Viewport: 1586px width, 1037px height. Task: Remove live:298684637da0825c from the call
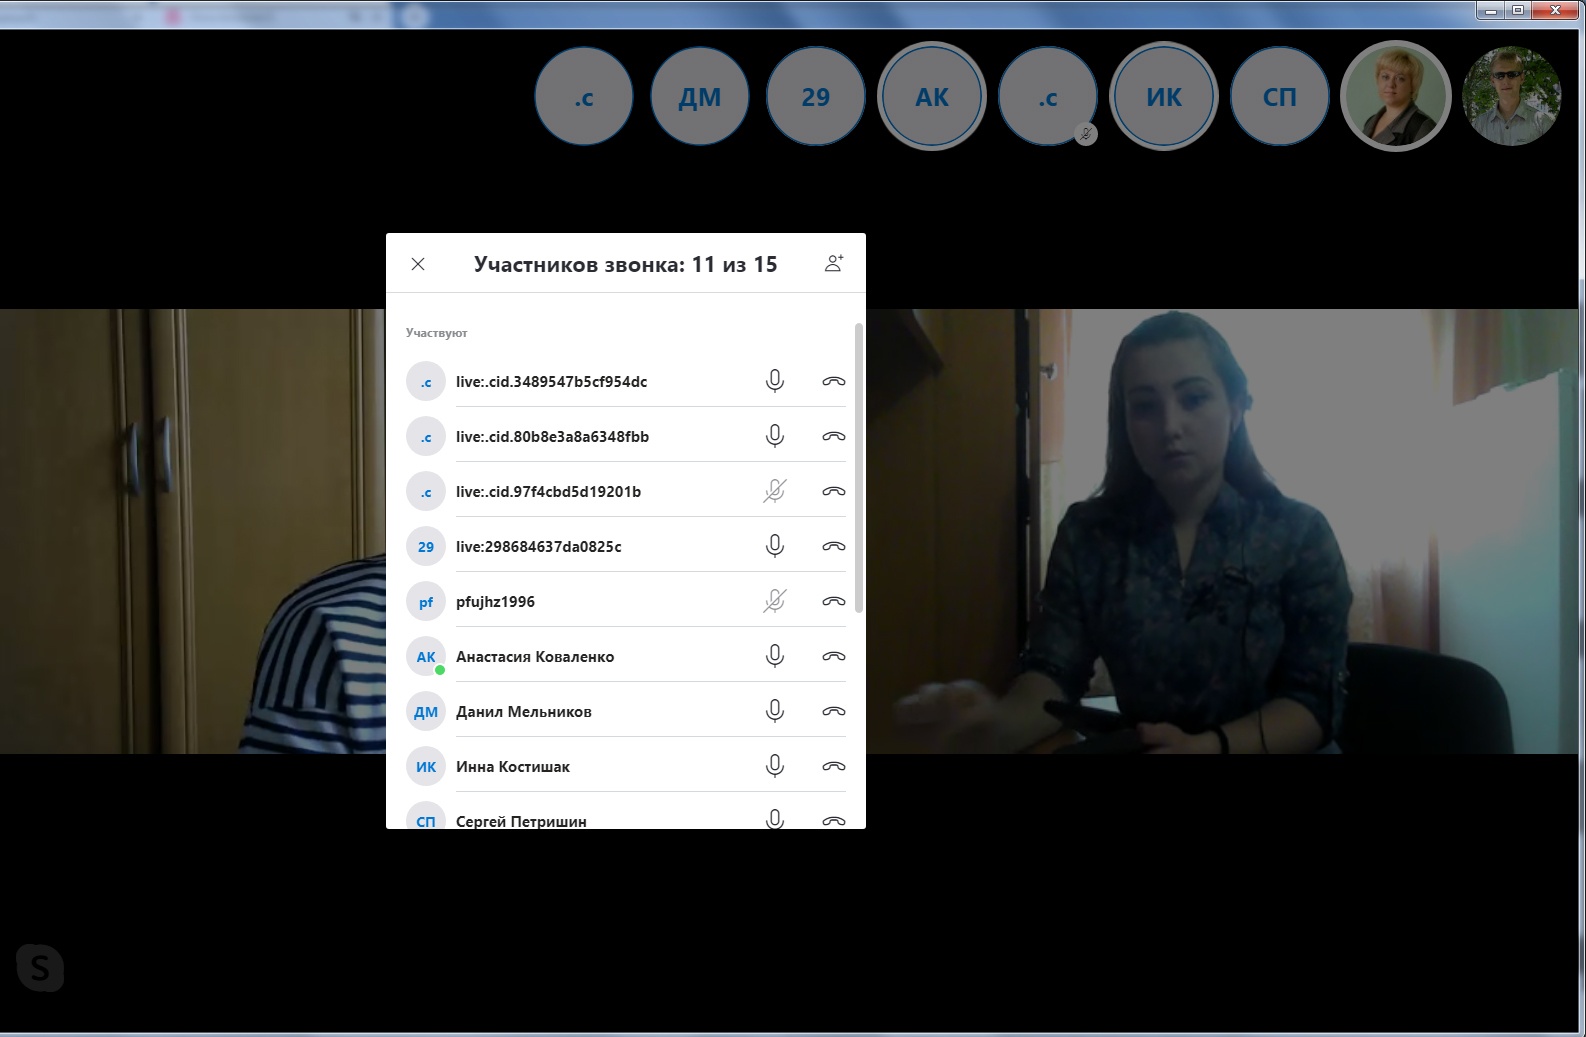click(x=833, y=546)
